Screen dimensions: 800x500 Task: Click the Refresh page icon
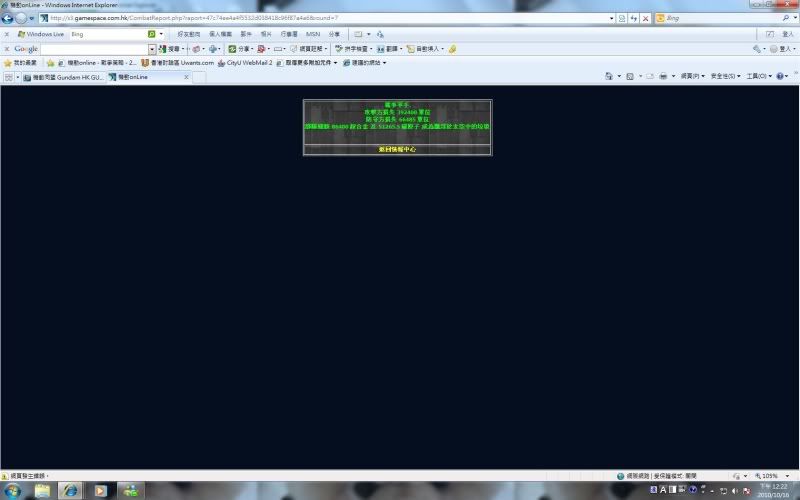click(633, 18)
